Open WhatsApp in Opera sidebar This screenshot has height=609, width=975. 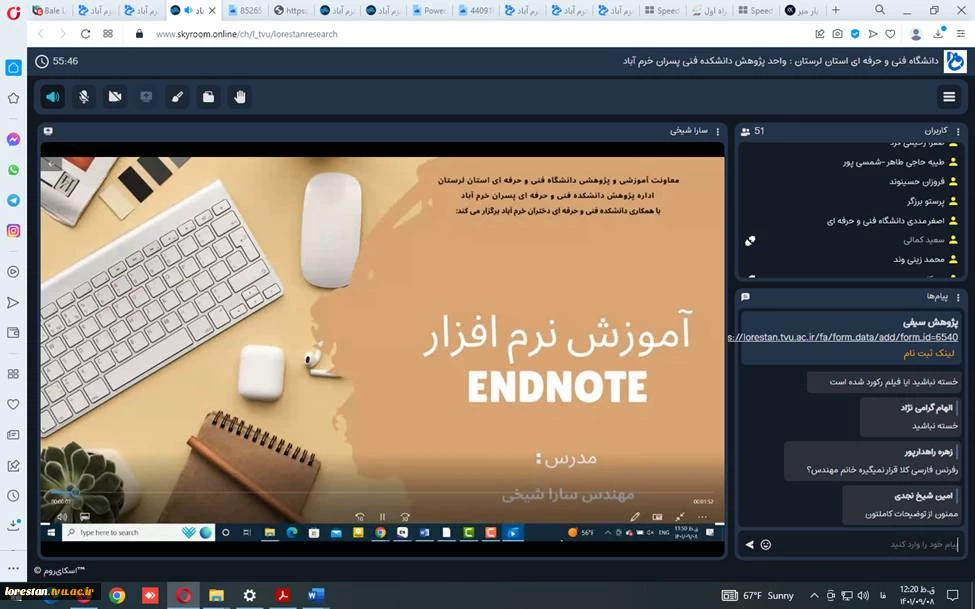click(13, 170)
